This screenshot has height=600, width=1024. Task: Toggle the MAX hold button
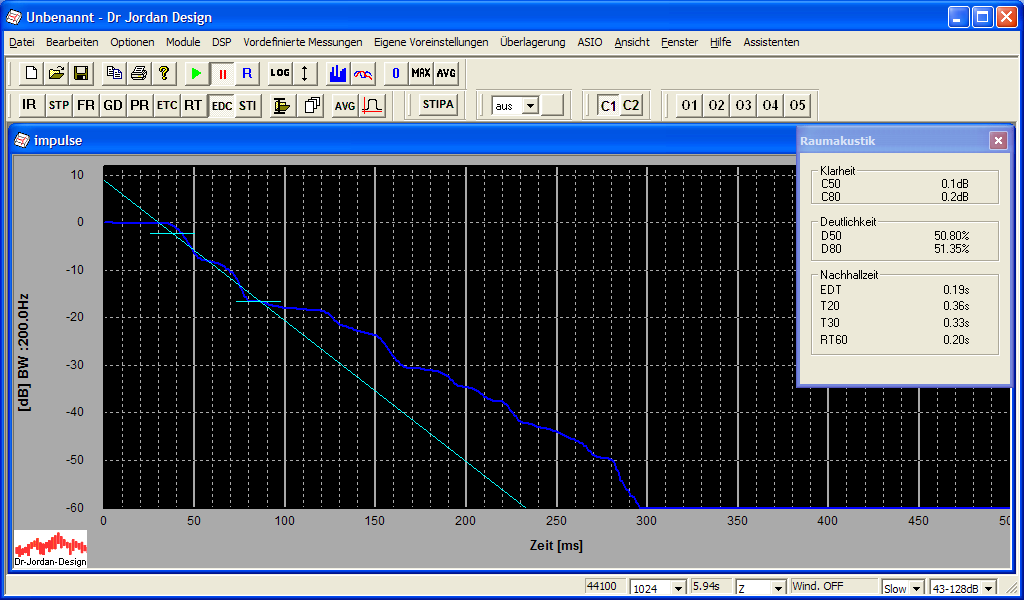coord(421,73)
